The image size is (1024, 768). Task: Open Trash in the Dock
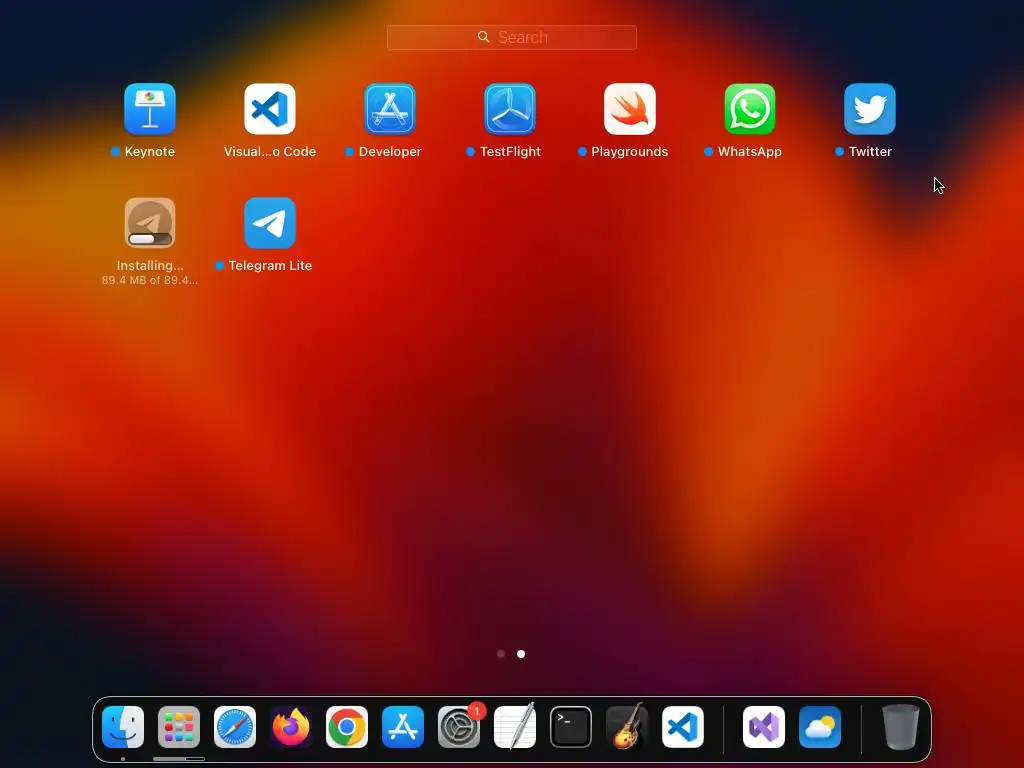pos(901,727)
